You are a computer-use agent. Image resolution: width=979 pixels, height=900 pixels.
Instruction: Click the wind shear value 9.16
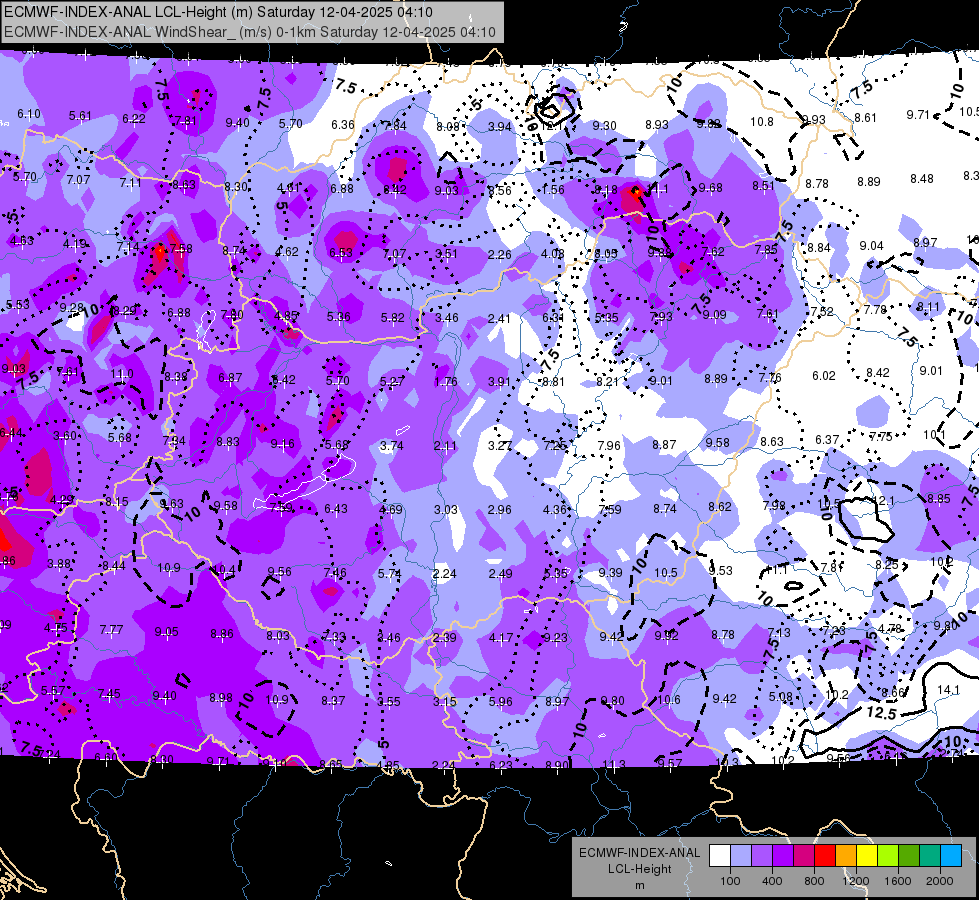(x=283, y=444)
